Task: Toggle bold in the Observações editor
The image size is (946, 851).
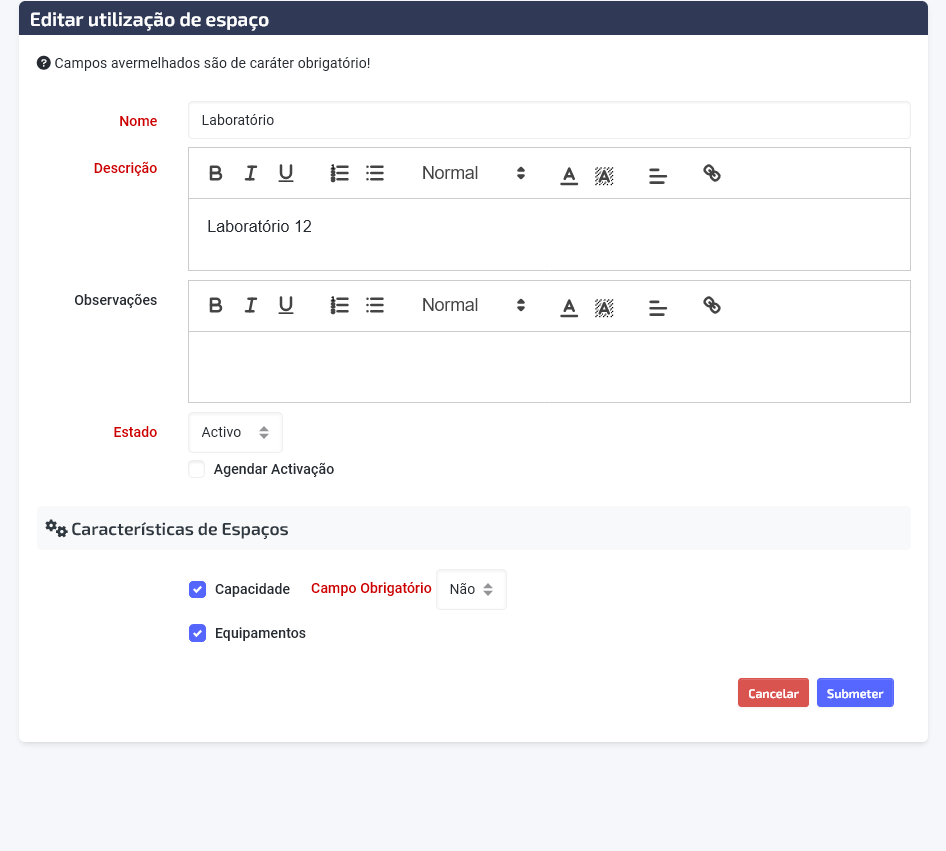Action: [215, 305]
